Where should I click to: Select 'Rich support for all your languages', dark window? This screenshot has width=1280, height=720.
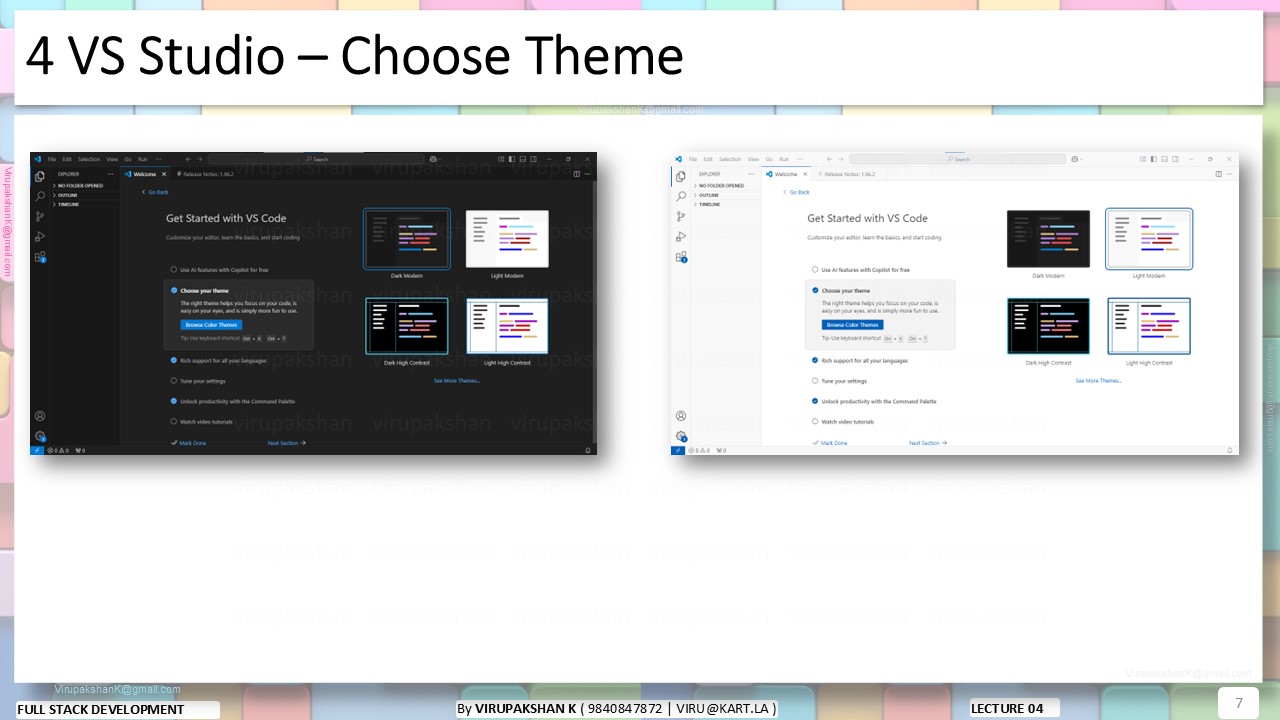[218, 360]
